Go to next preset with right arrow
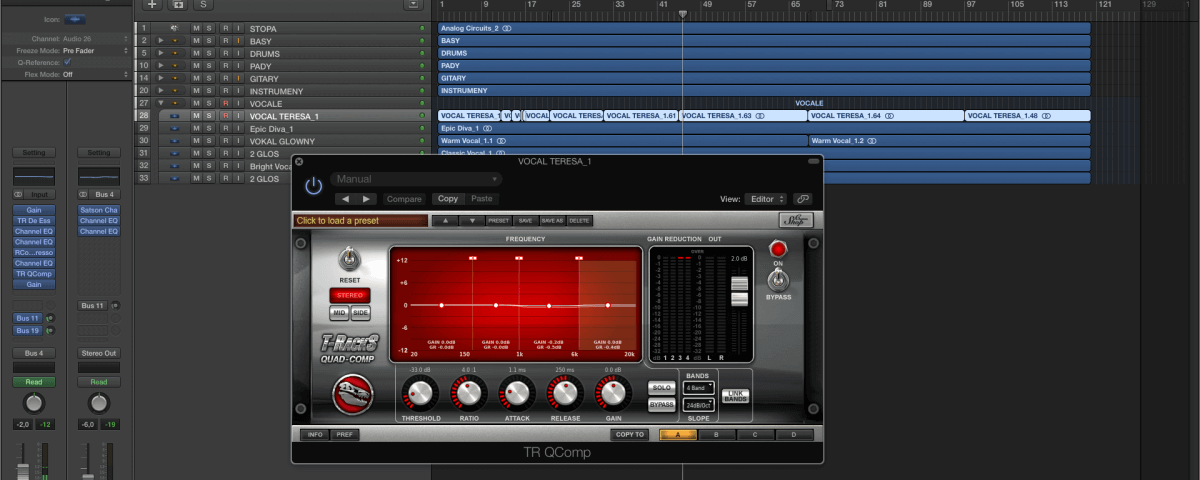Viewport: 1200px width, 480px height. (366, 199)
